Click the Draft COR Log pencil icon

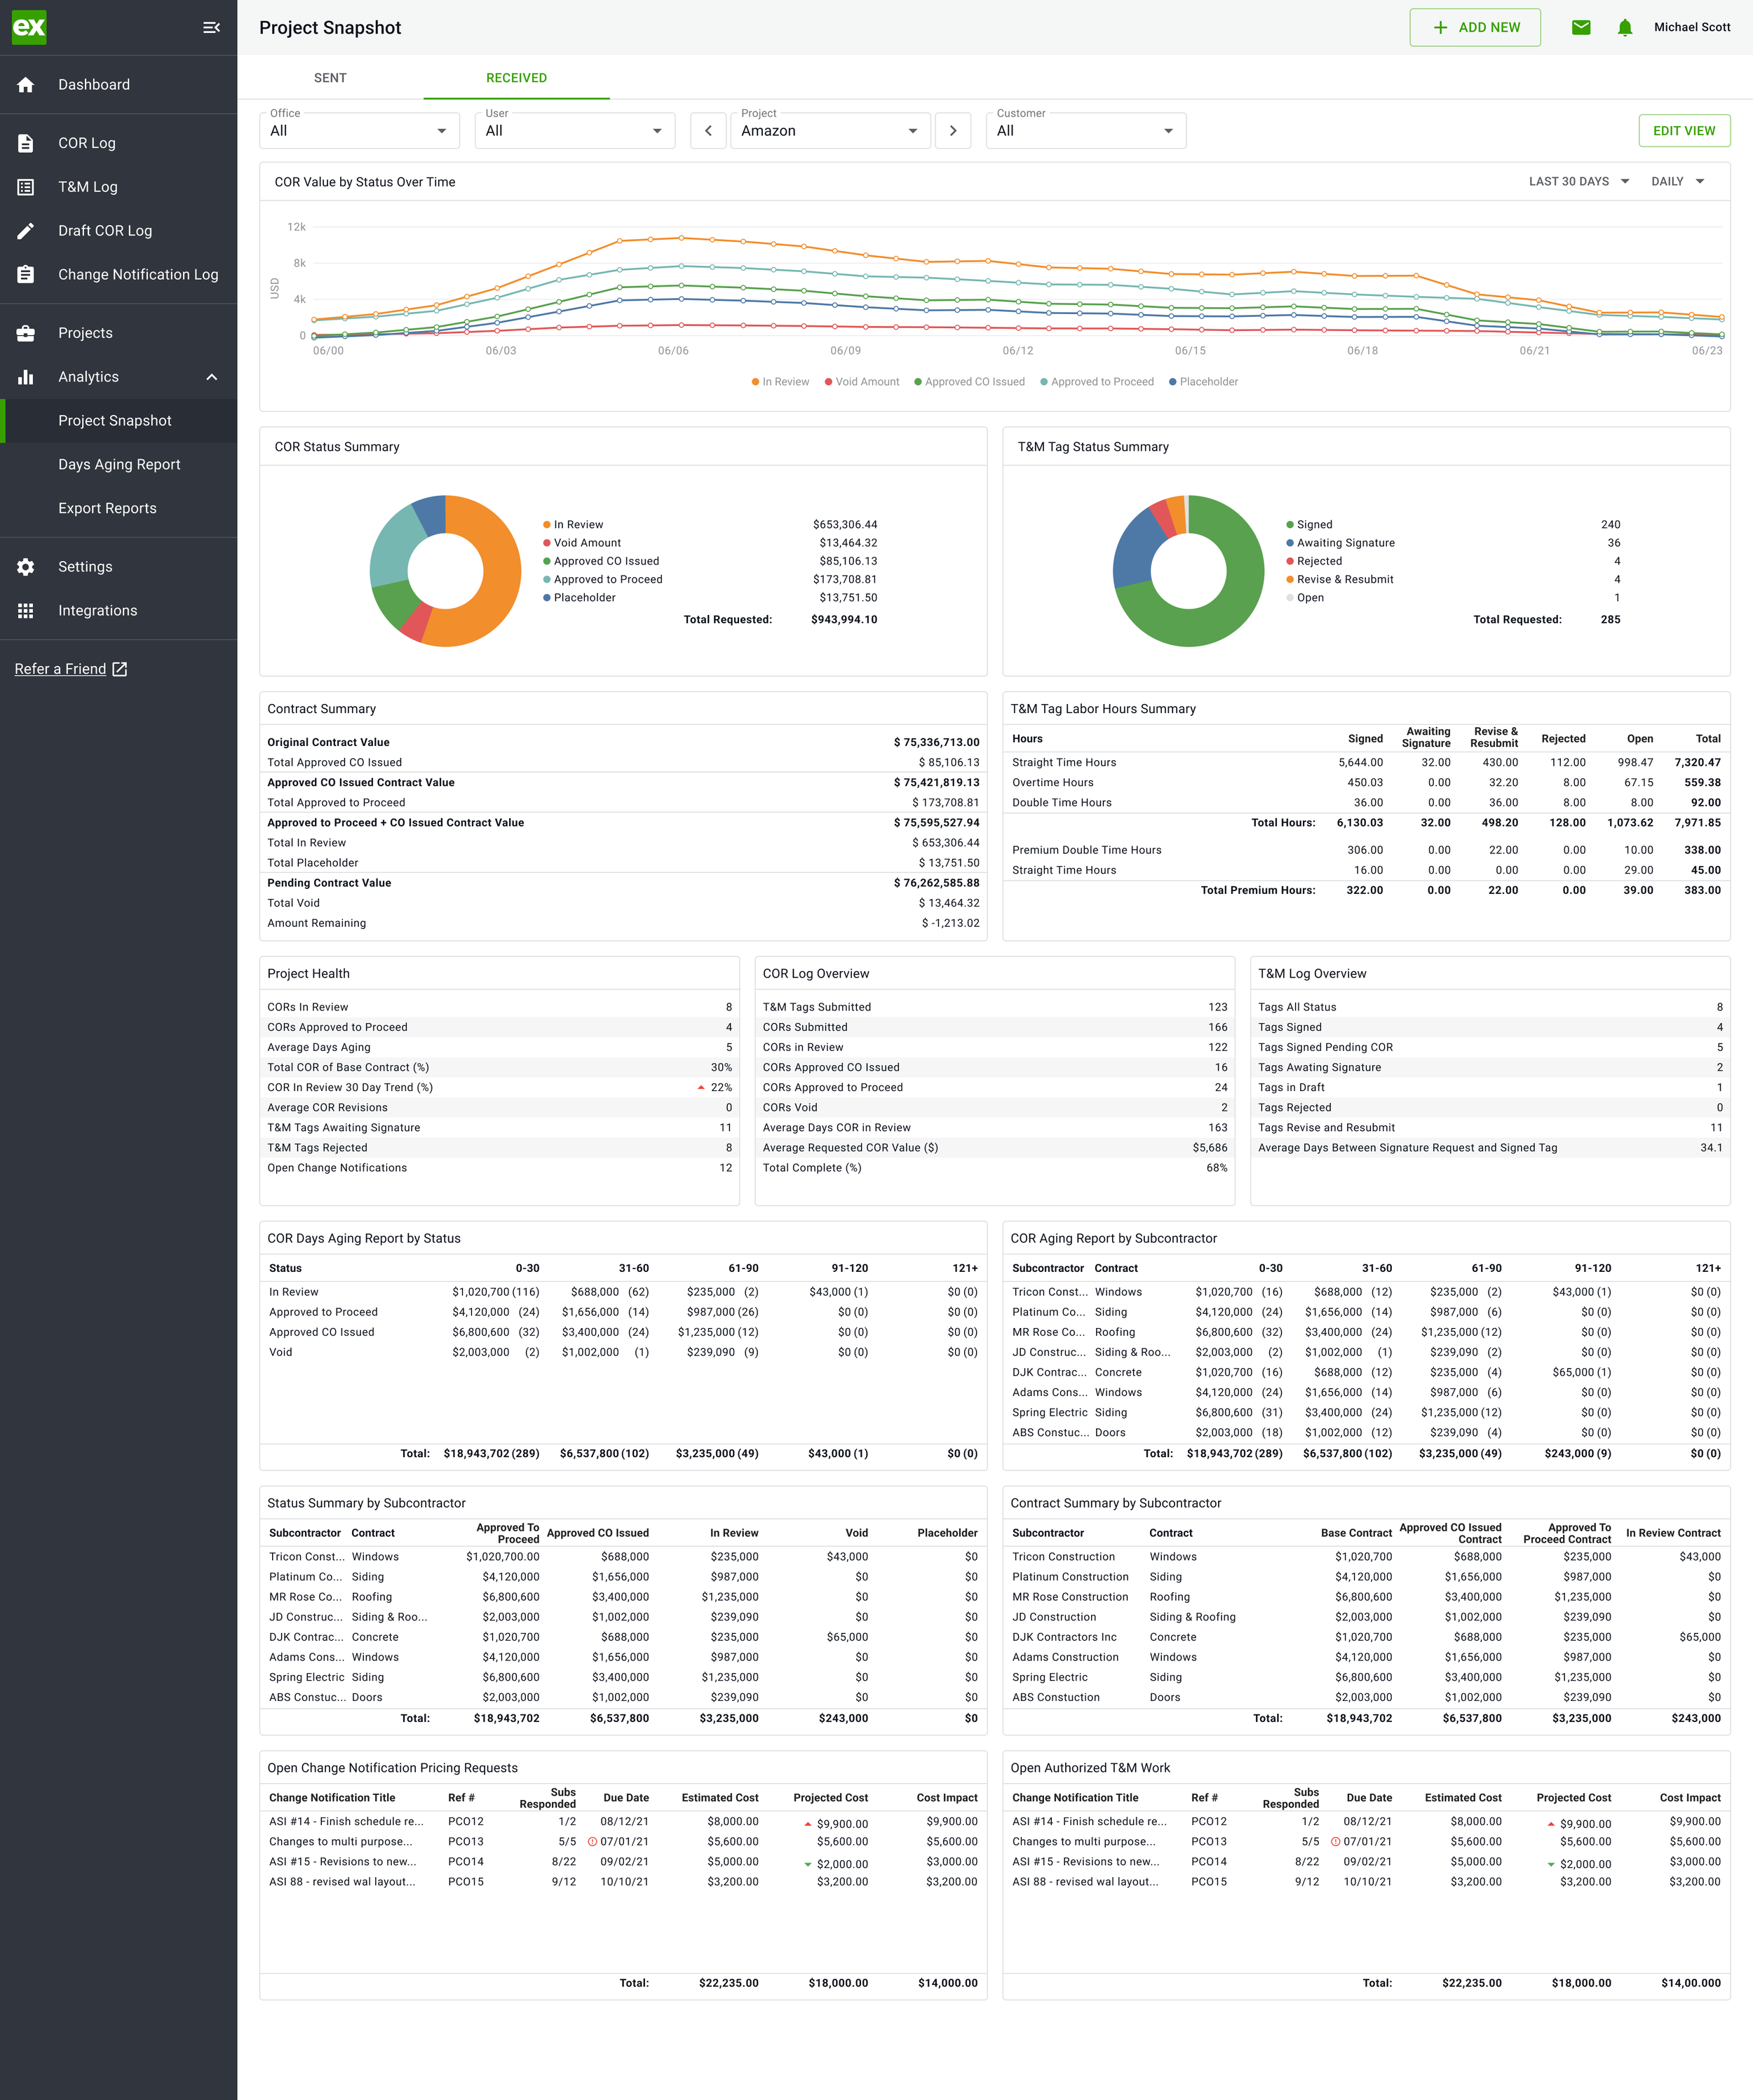26,231
